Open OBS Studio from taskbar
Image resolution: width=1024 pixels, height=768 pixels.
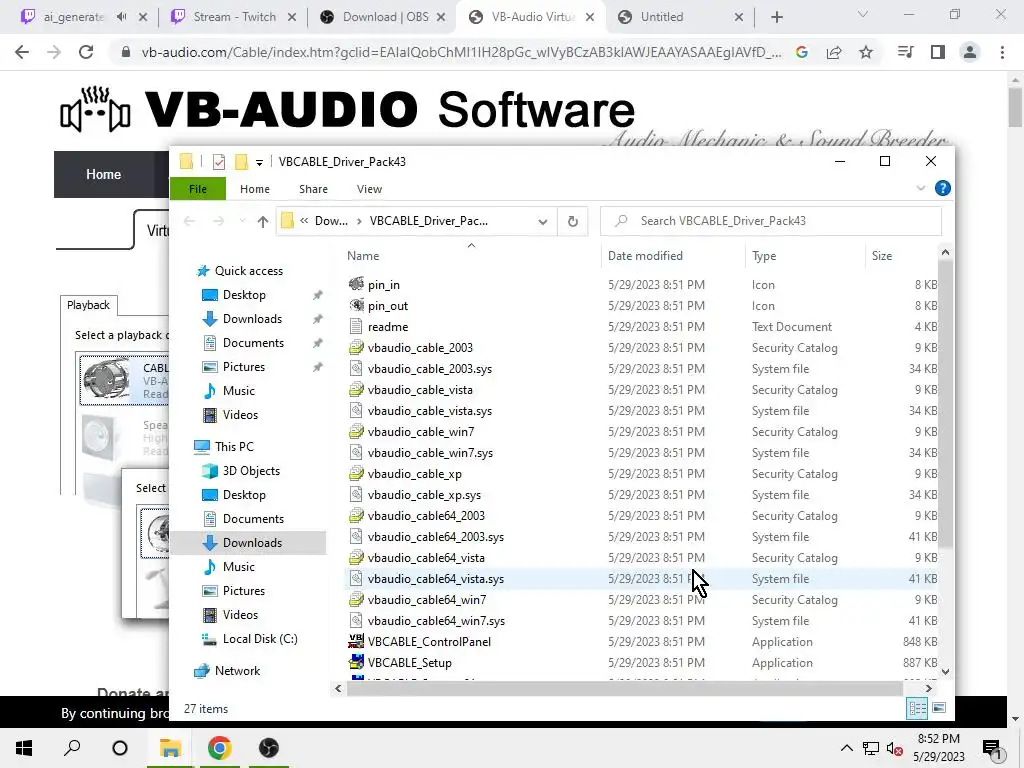(268, 748)
